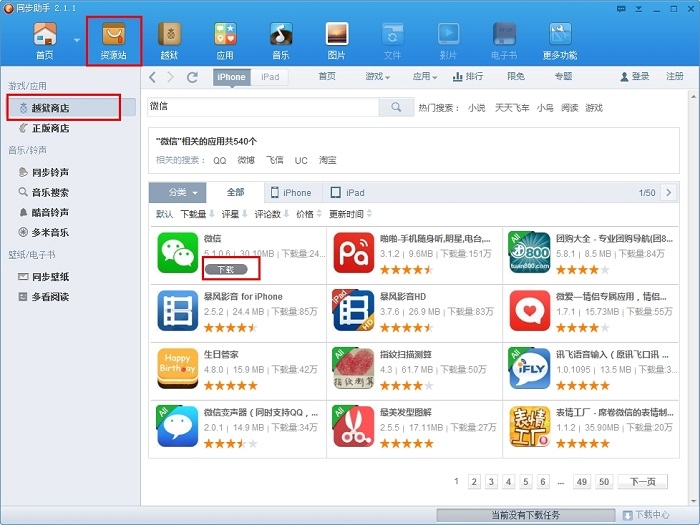700x525 pixels.
Task: Go forward with the right arrow
Action: coord(170,77)
